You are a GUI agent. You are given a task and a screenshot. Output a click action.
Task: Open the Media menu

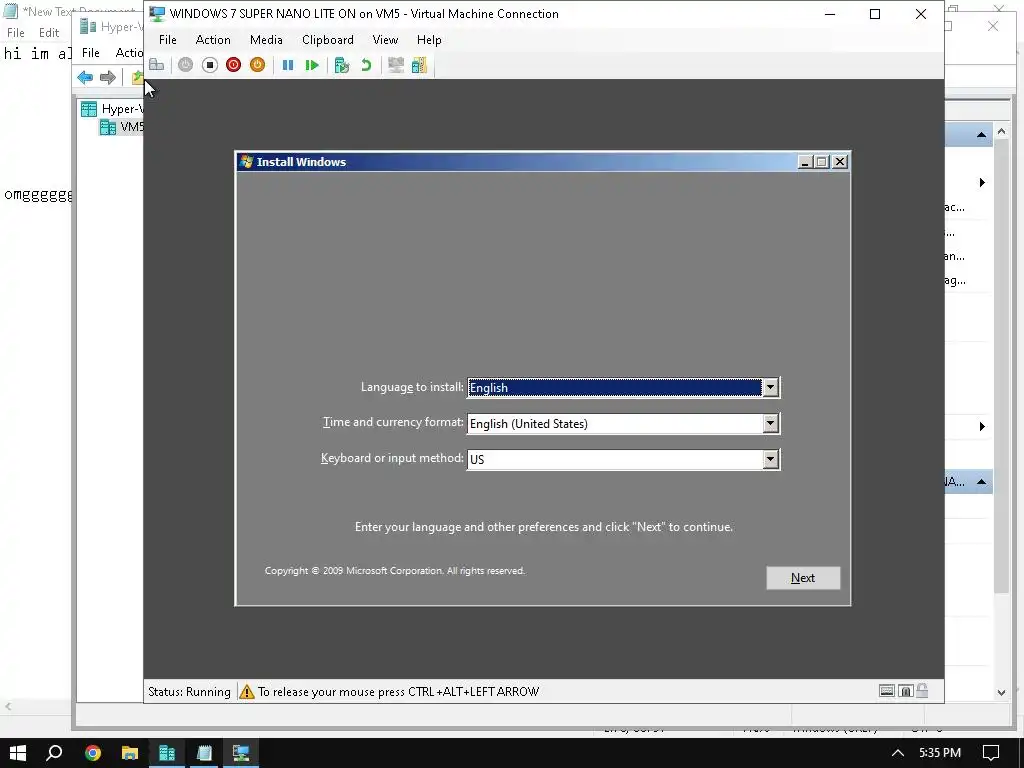266,40
